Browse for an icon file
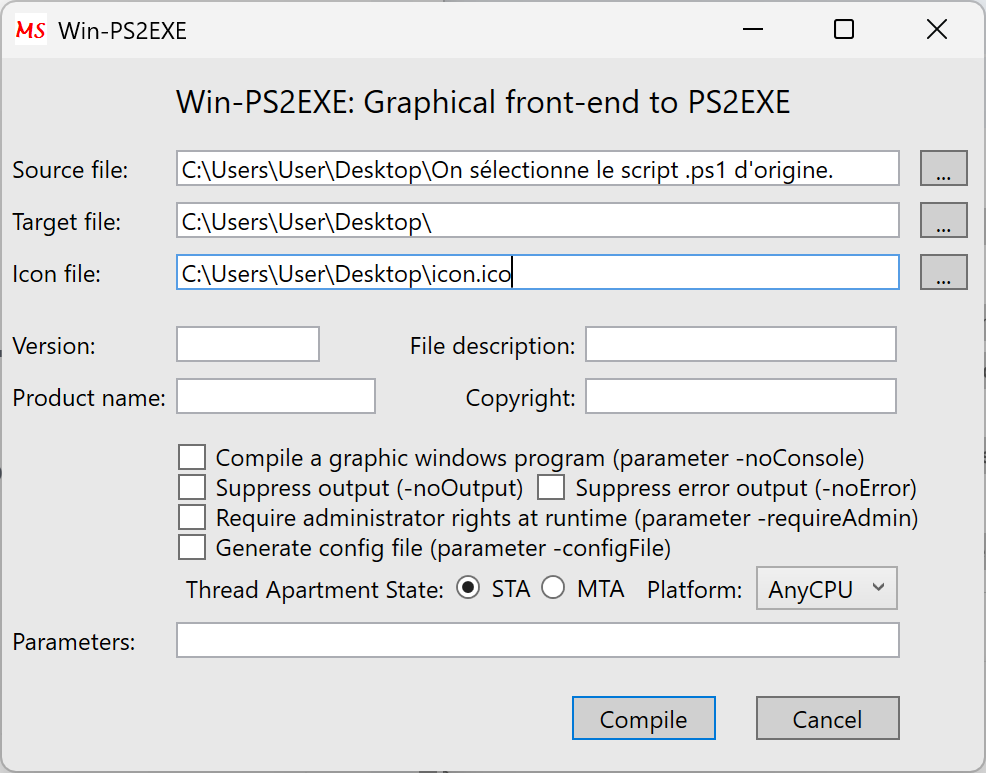The image size is (986, 773). pyautogui.click(x=943, y=272)
